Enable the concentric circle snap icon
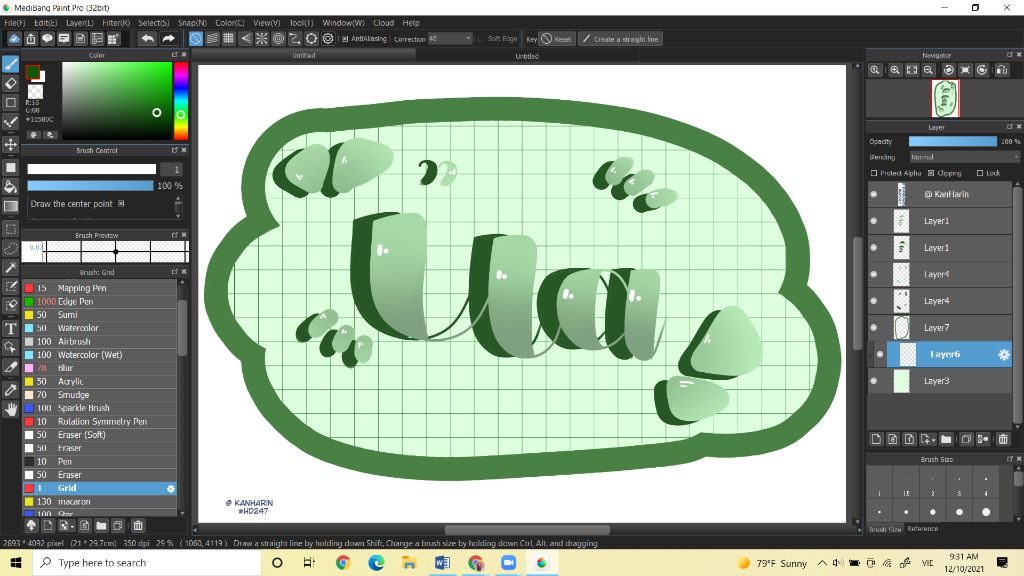The height and width of the screenshot is (576, 1024). [278, 39]
